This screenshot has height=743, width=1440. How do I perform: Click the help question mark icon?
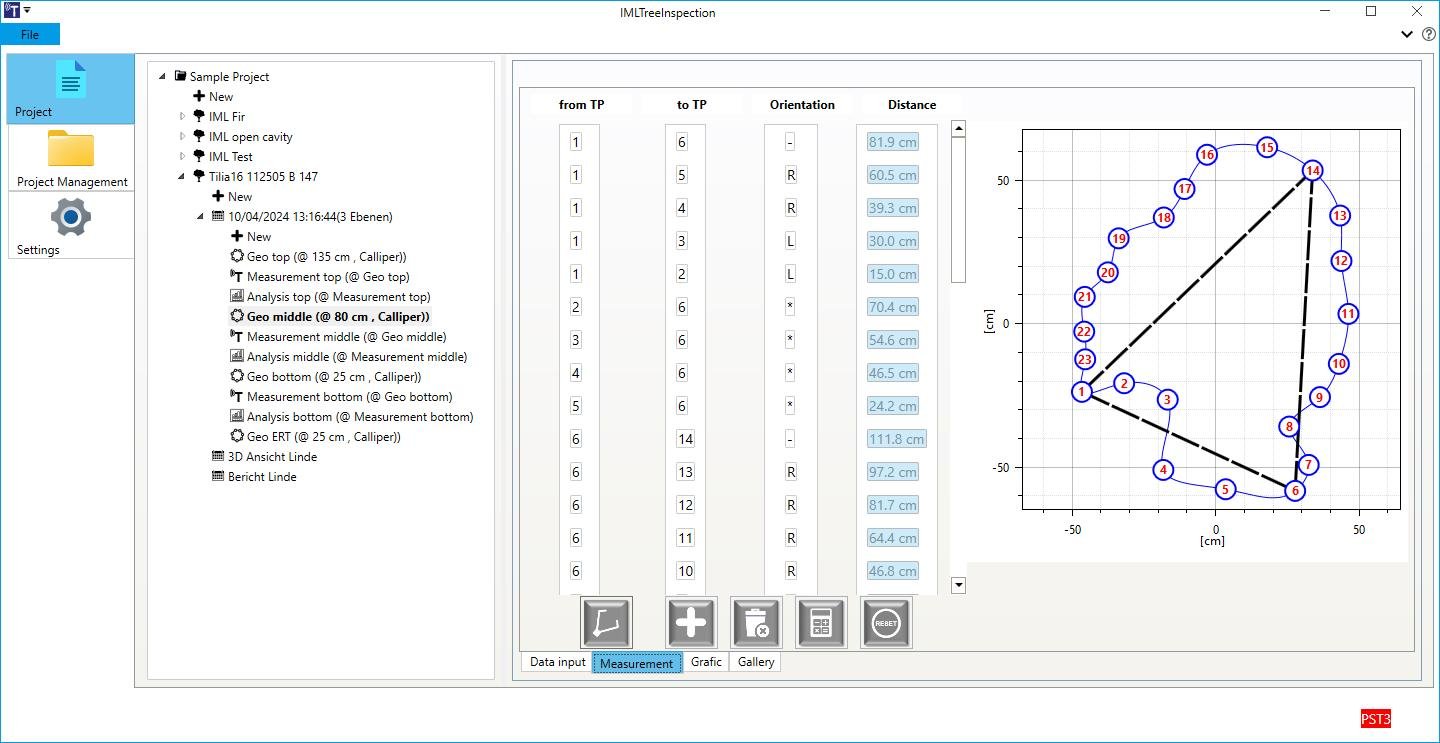click(1428, 34)
